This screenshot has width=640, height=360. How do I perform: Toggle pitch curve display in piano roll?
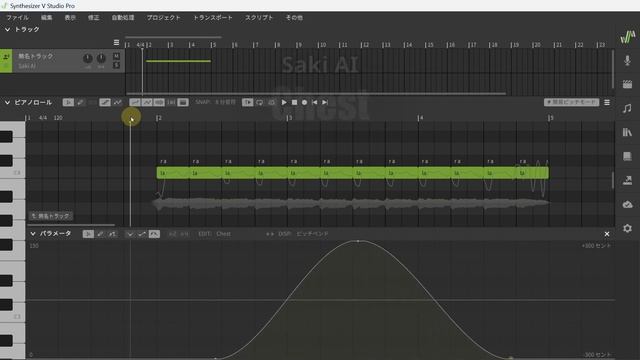pyautogui.click(x=135, y=102)
